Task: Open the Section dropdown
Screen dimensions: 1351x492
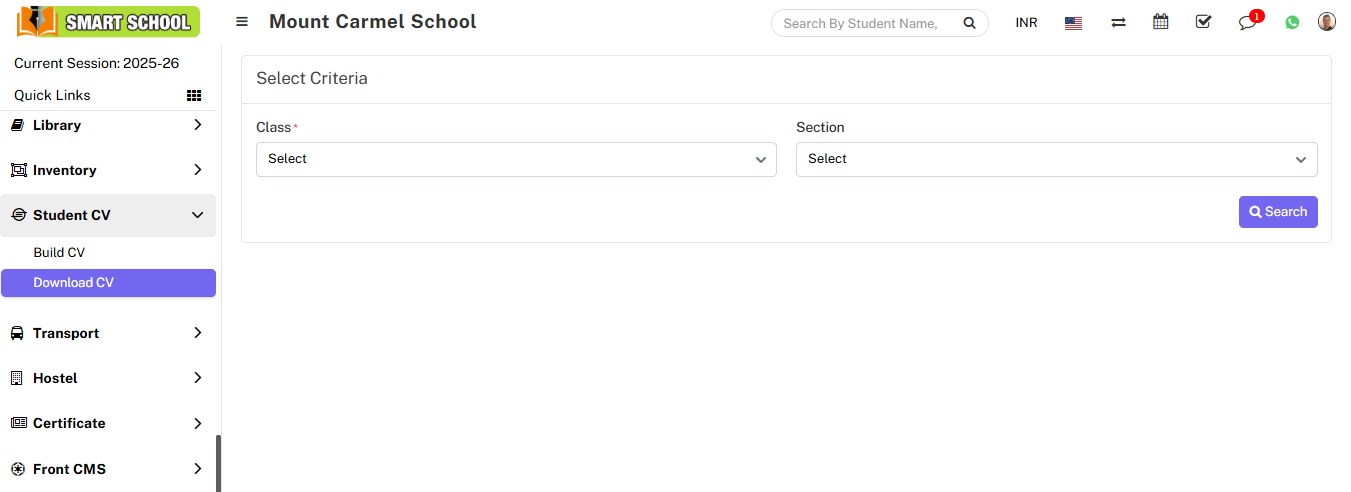Action: pyautogui.click(x=1056, y=159)
